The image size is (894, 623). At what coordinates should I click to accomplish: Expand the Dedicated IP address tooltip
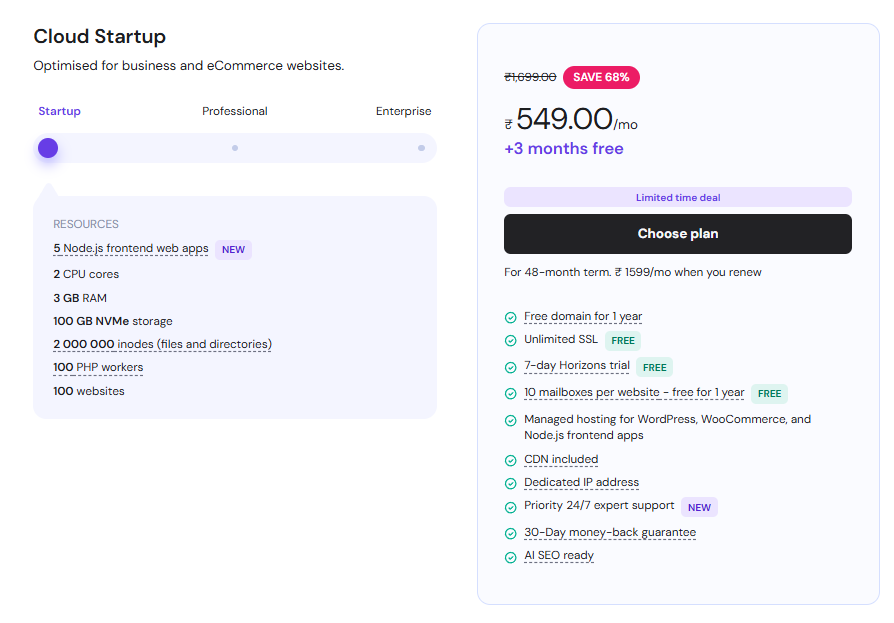click(x=581, y=482)
